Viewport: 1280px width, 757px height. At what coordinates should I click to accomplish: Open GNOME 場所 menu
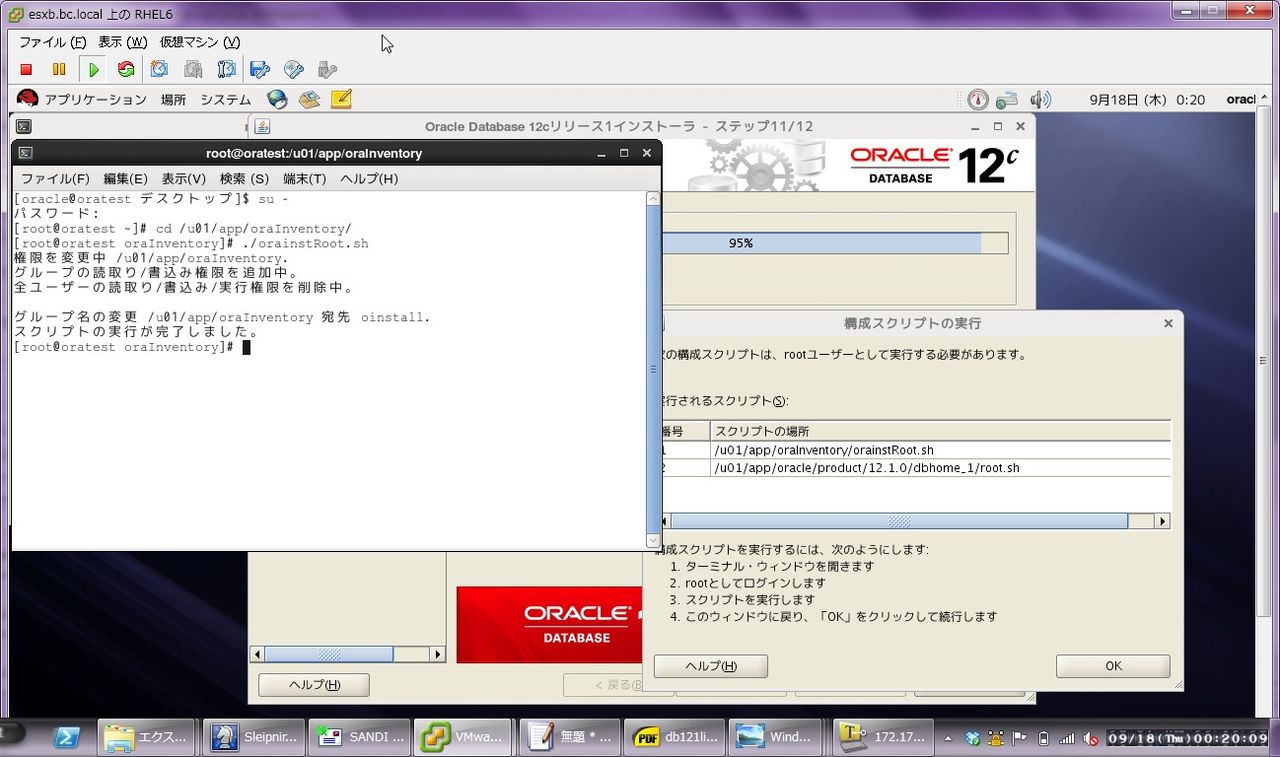173,100
